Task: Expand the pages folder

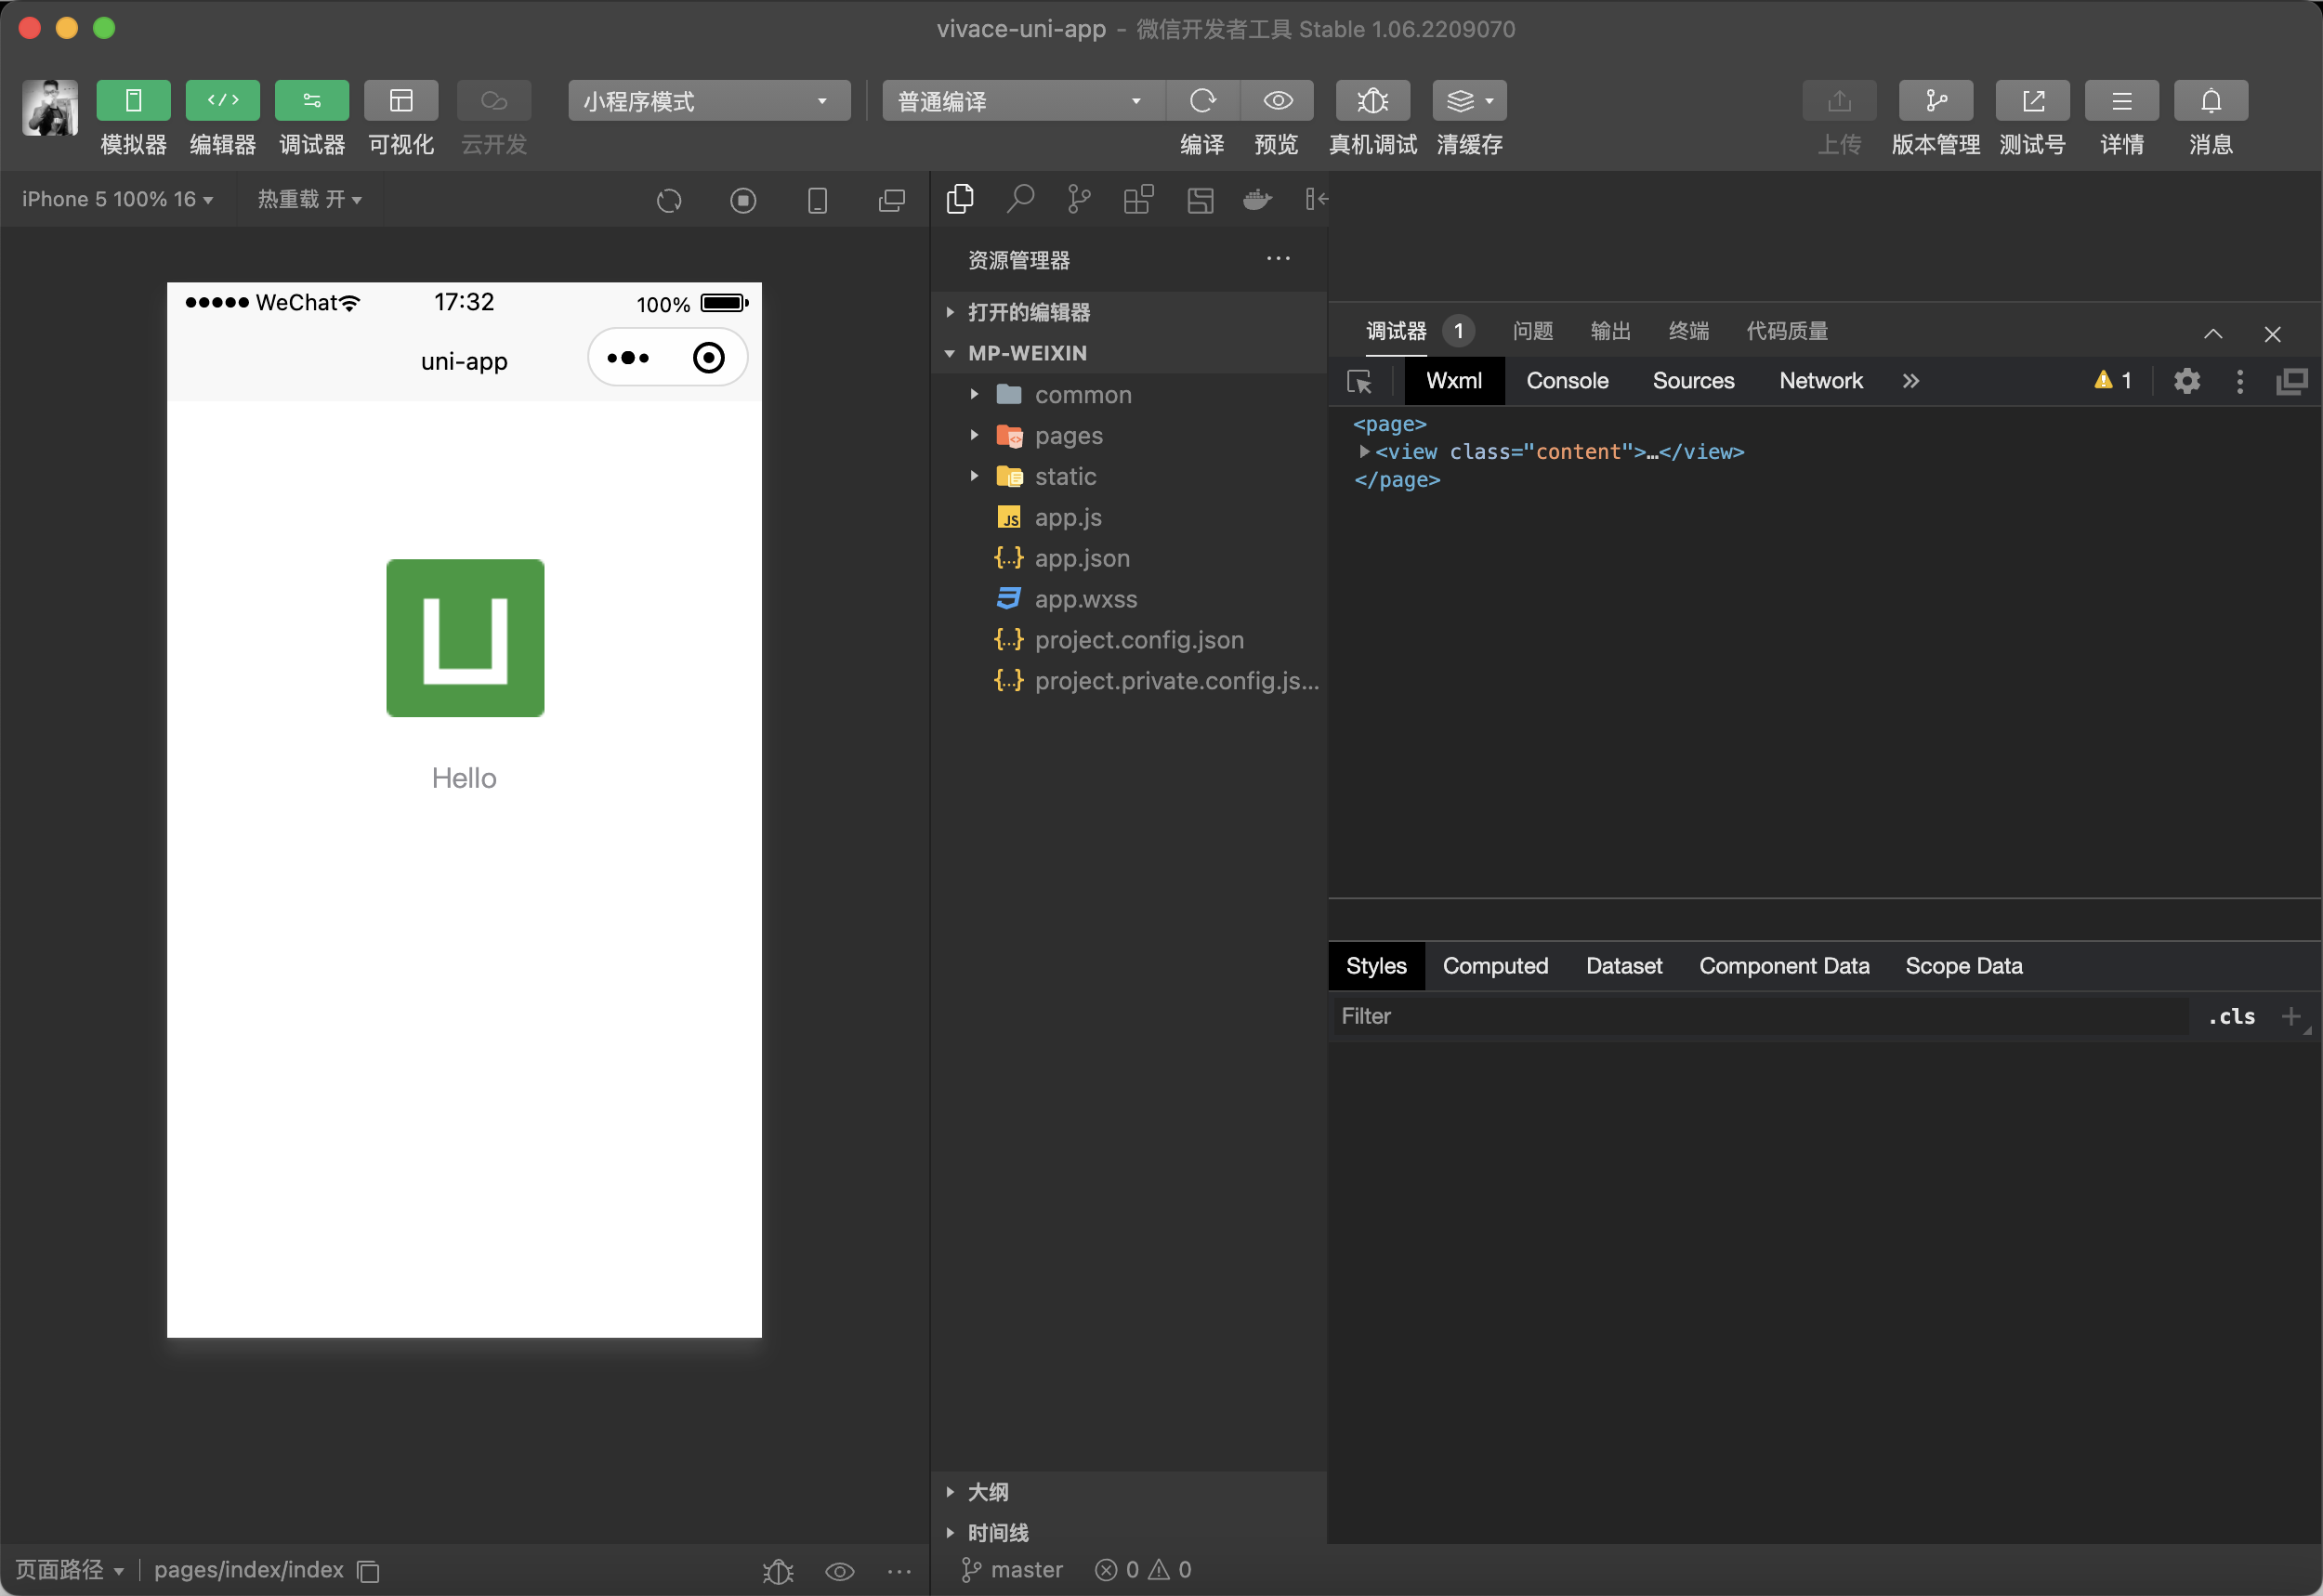Action: [x=1128, y=435]
